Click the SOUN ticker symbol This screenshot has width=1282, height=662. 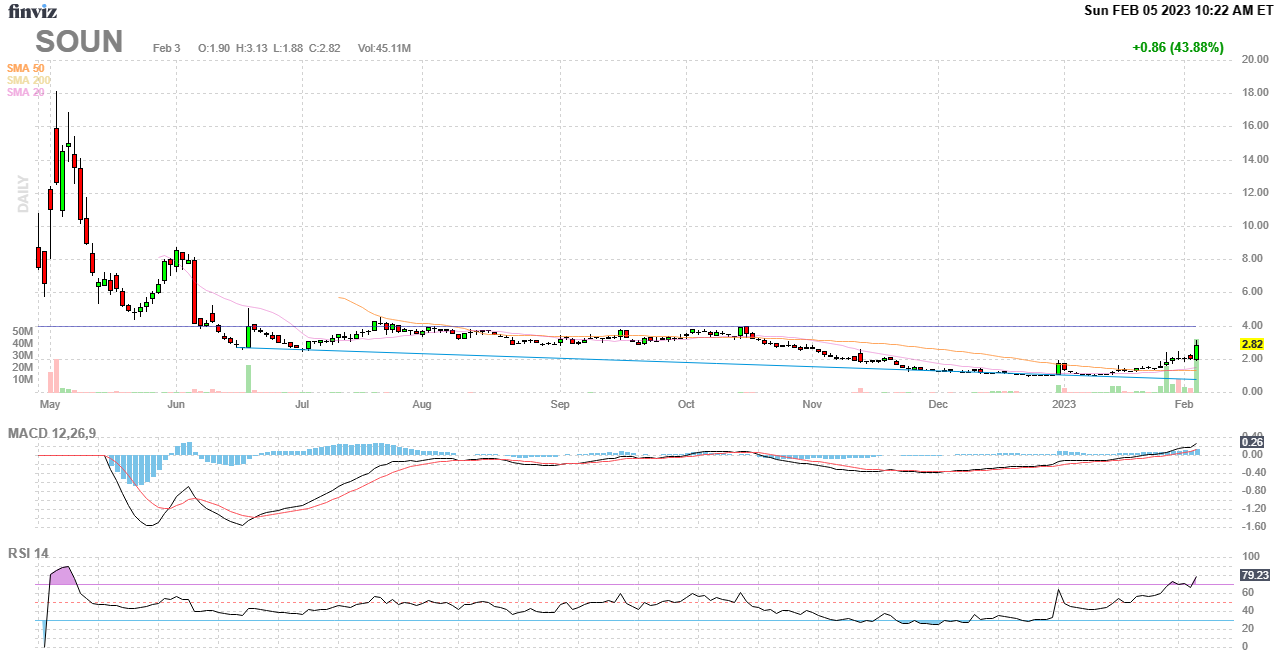tap(79, 42)
